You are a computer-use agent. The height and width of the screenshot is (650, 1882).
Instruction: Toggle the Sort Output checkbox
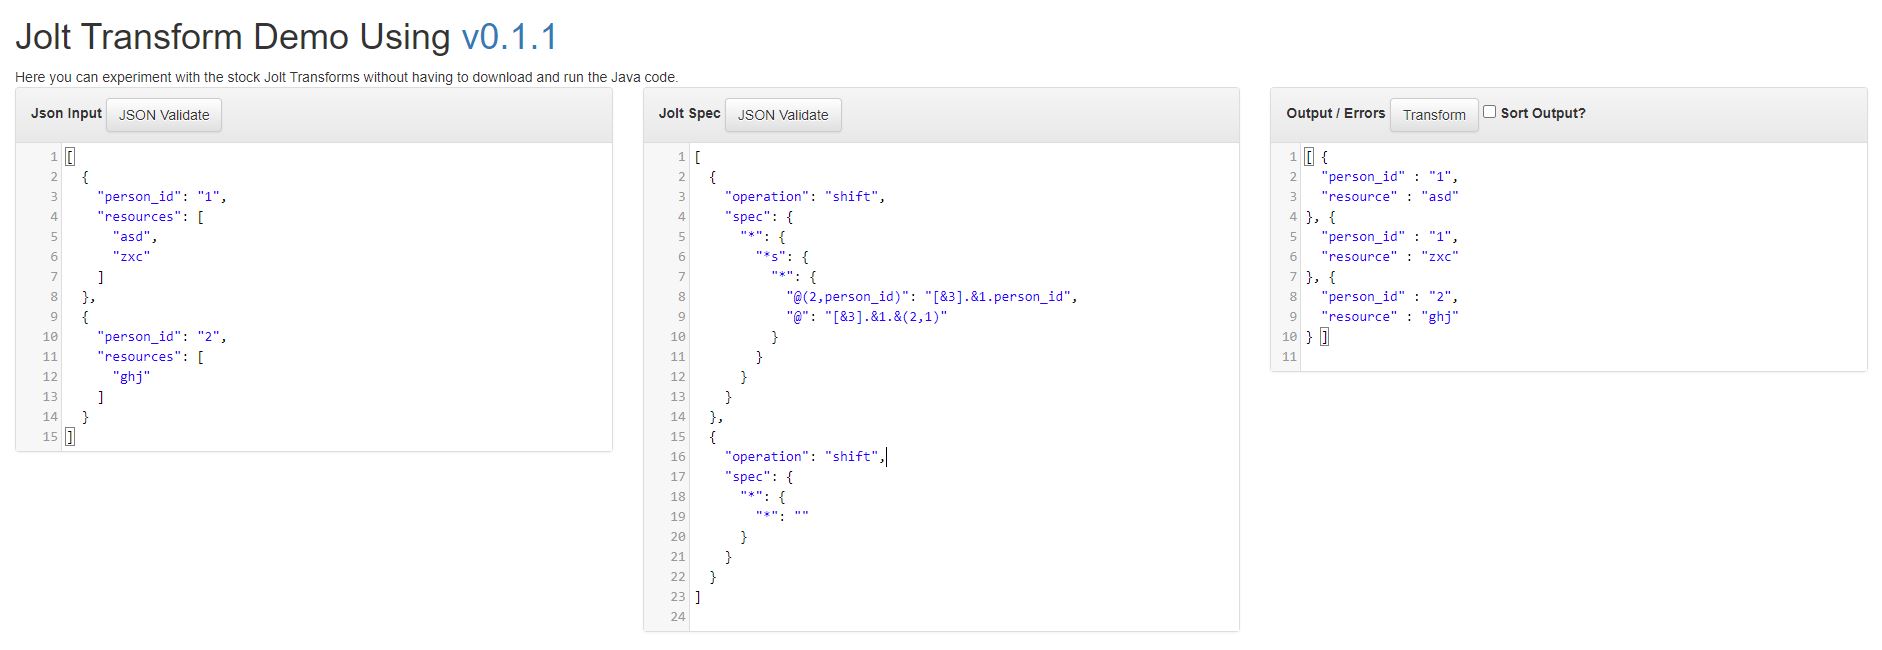pos(1489,112)
